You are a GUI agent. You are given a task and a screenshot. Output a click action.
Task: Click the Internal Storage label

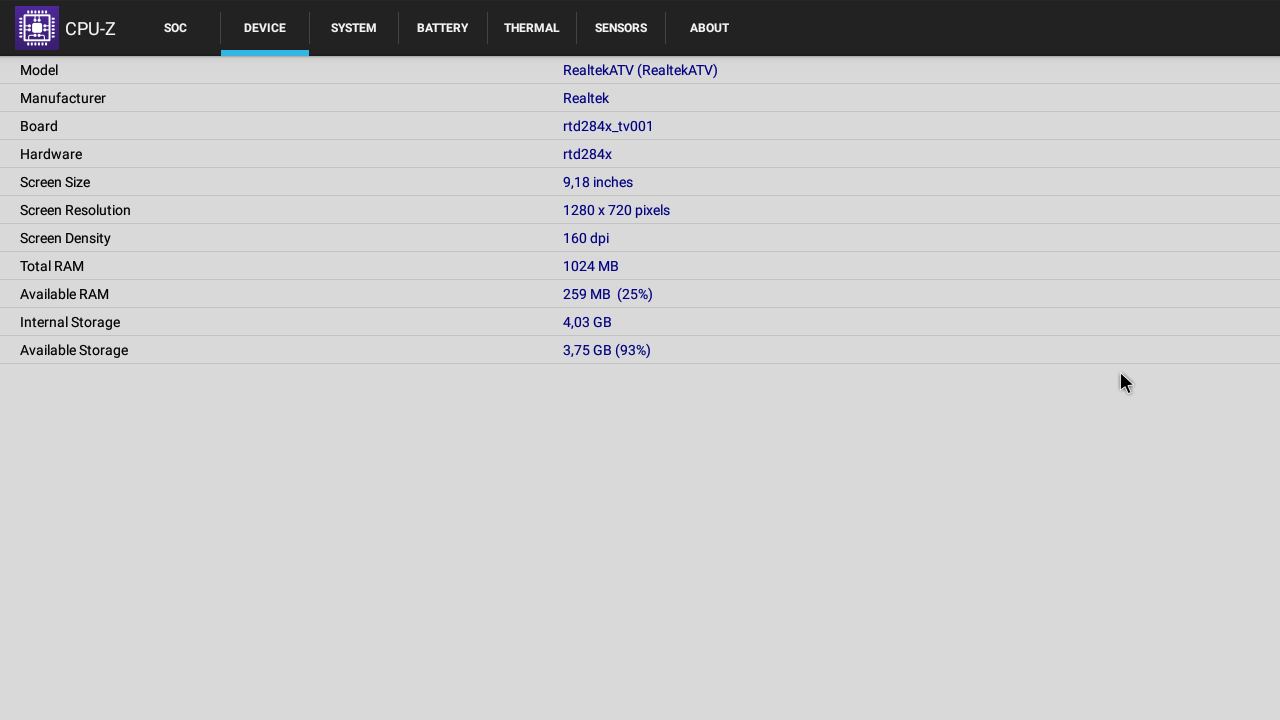pyautogui.click(x=70, y=322)
